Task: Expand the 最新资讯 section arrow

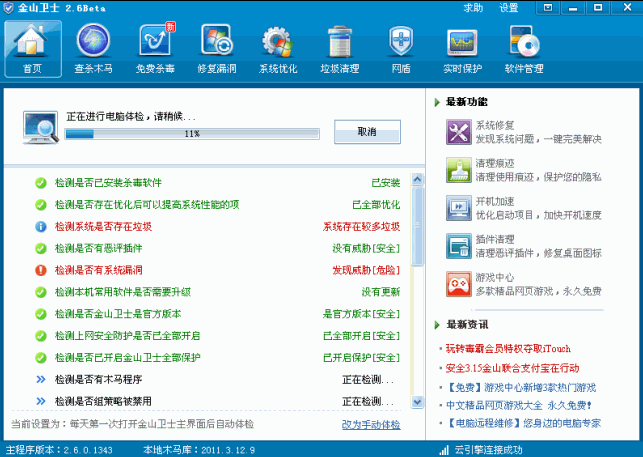Action: tap(437, 325)
